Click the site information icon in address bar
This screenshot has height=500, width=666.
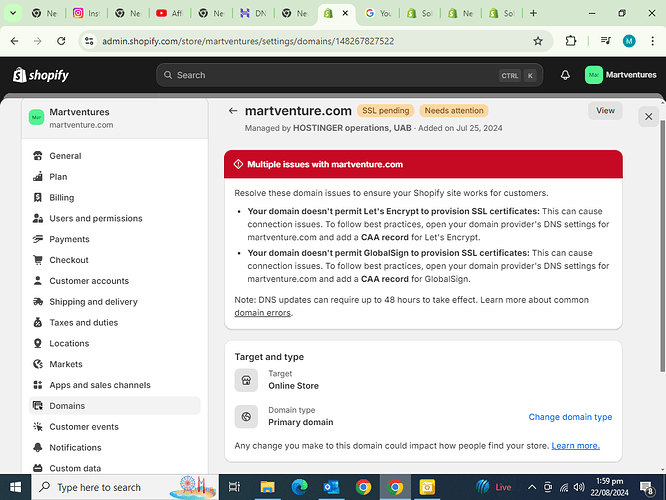pos(89,41)
